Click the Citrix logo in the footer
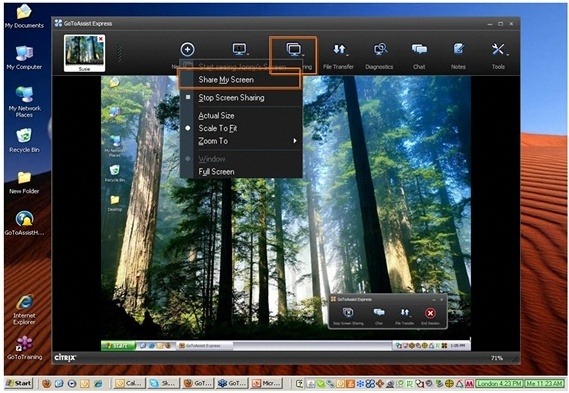This screenshot has height=393, width=569. click(x=65, y=358)
